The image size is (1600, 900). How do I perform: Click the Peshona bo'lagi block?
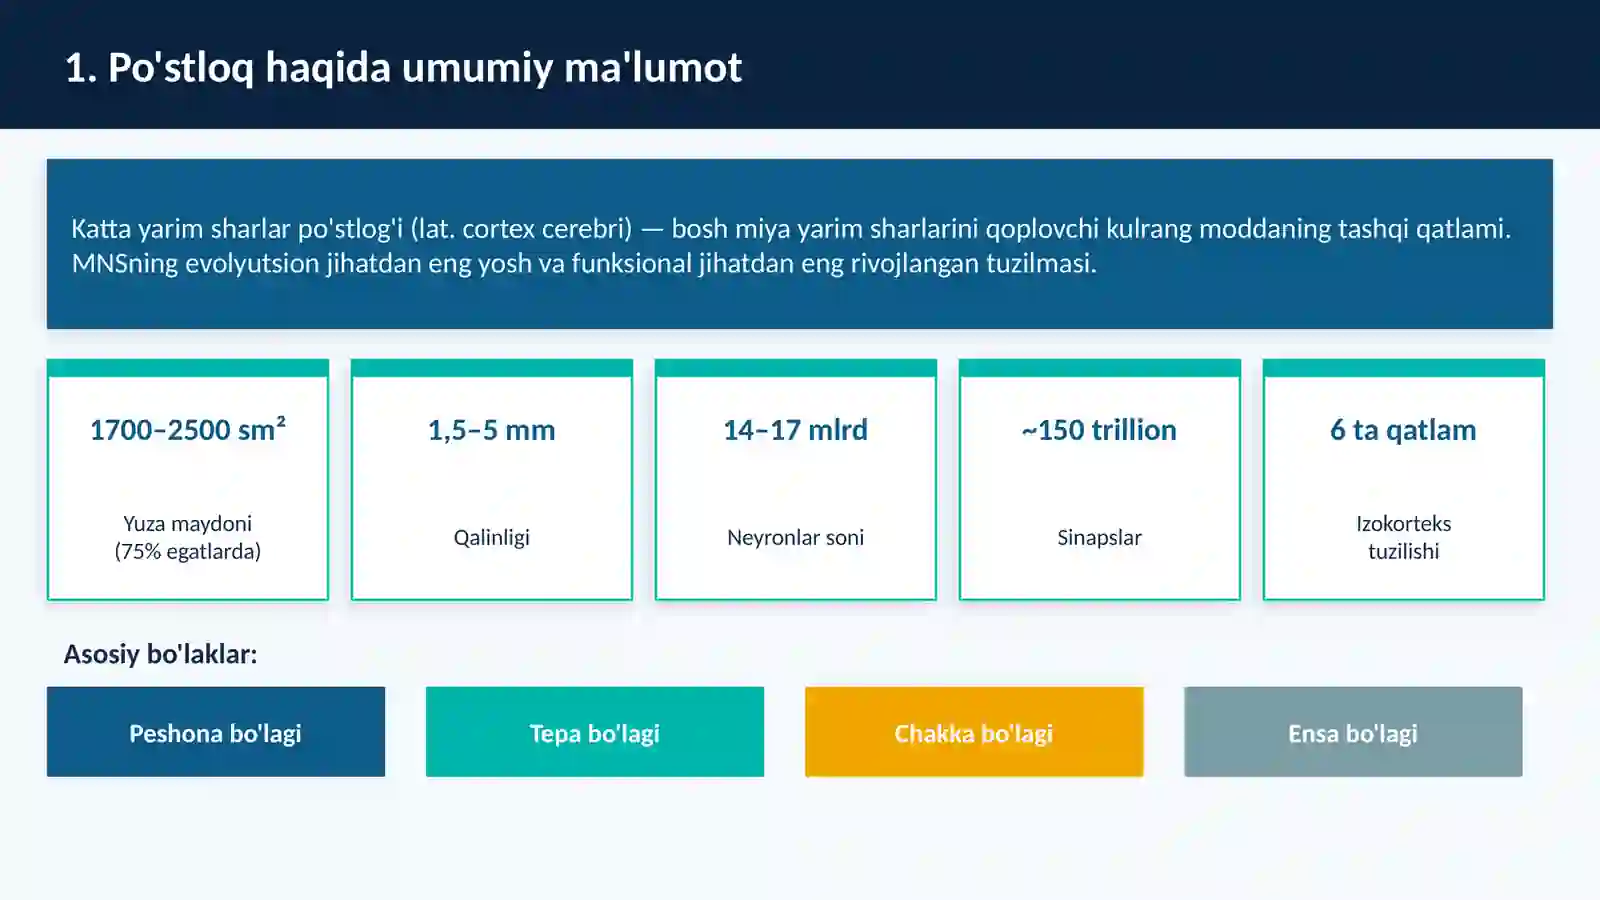216,732
